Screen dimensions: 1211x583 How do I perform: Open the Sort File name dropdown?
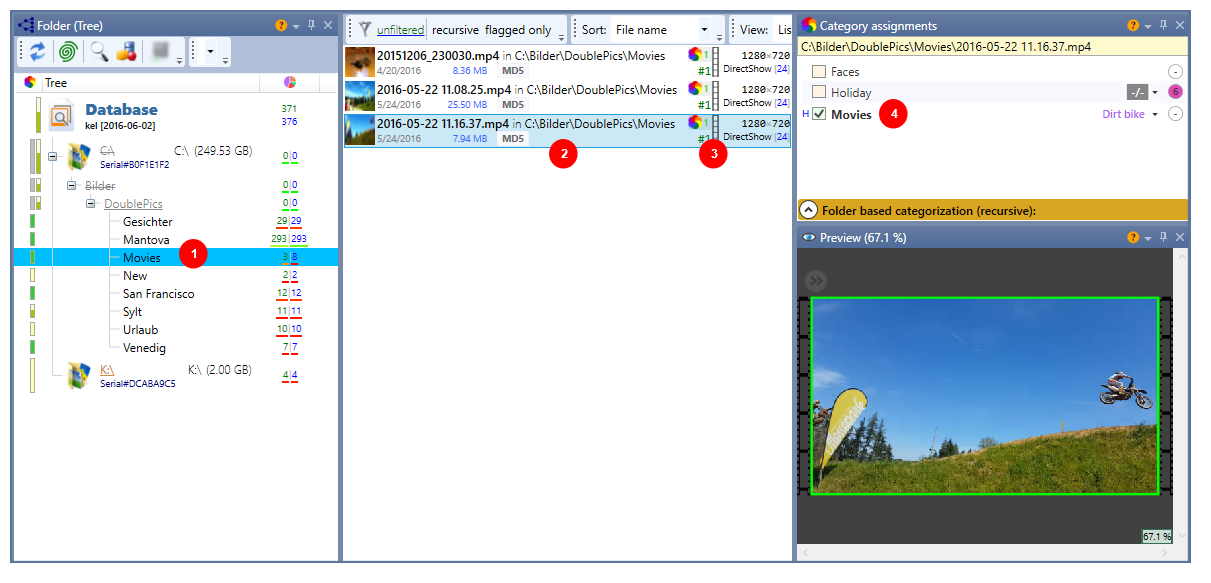pyautogui.click(x=704, y=30)
